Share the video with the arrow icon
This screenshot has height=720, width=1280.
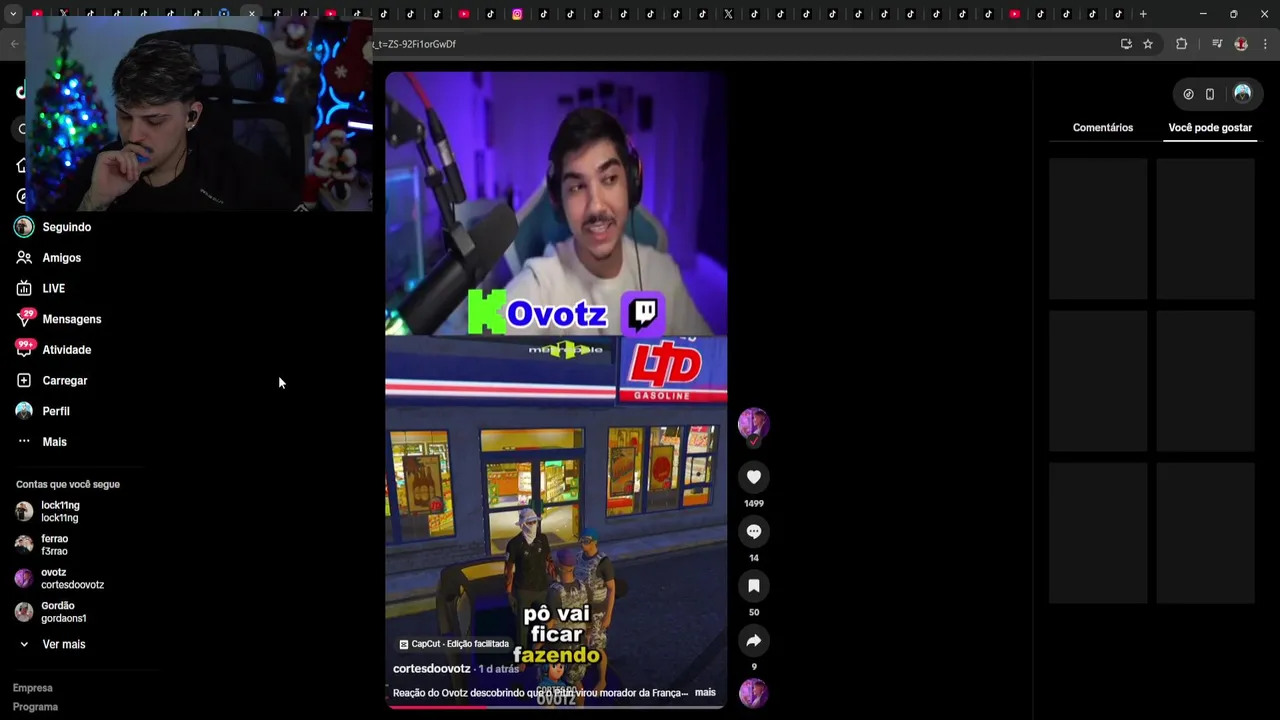754,640
